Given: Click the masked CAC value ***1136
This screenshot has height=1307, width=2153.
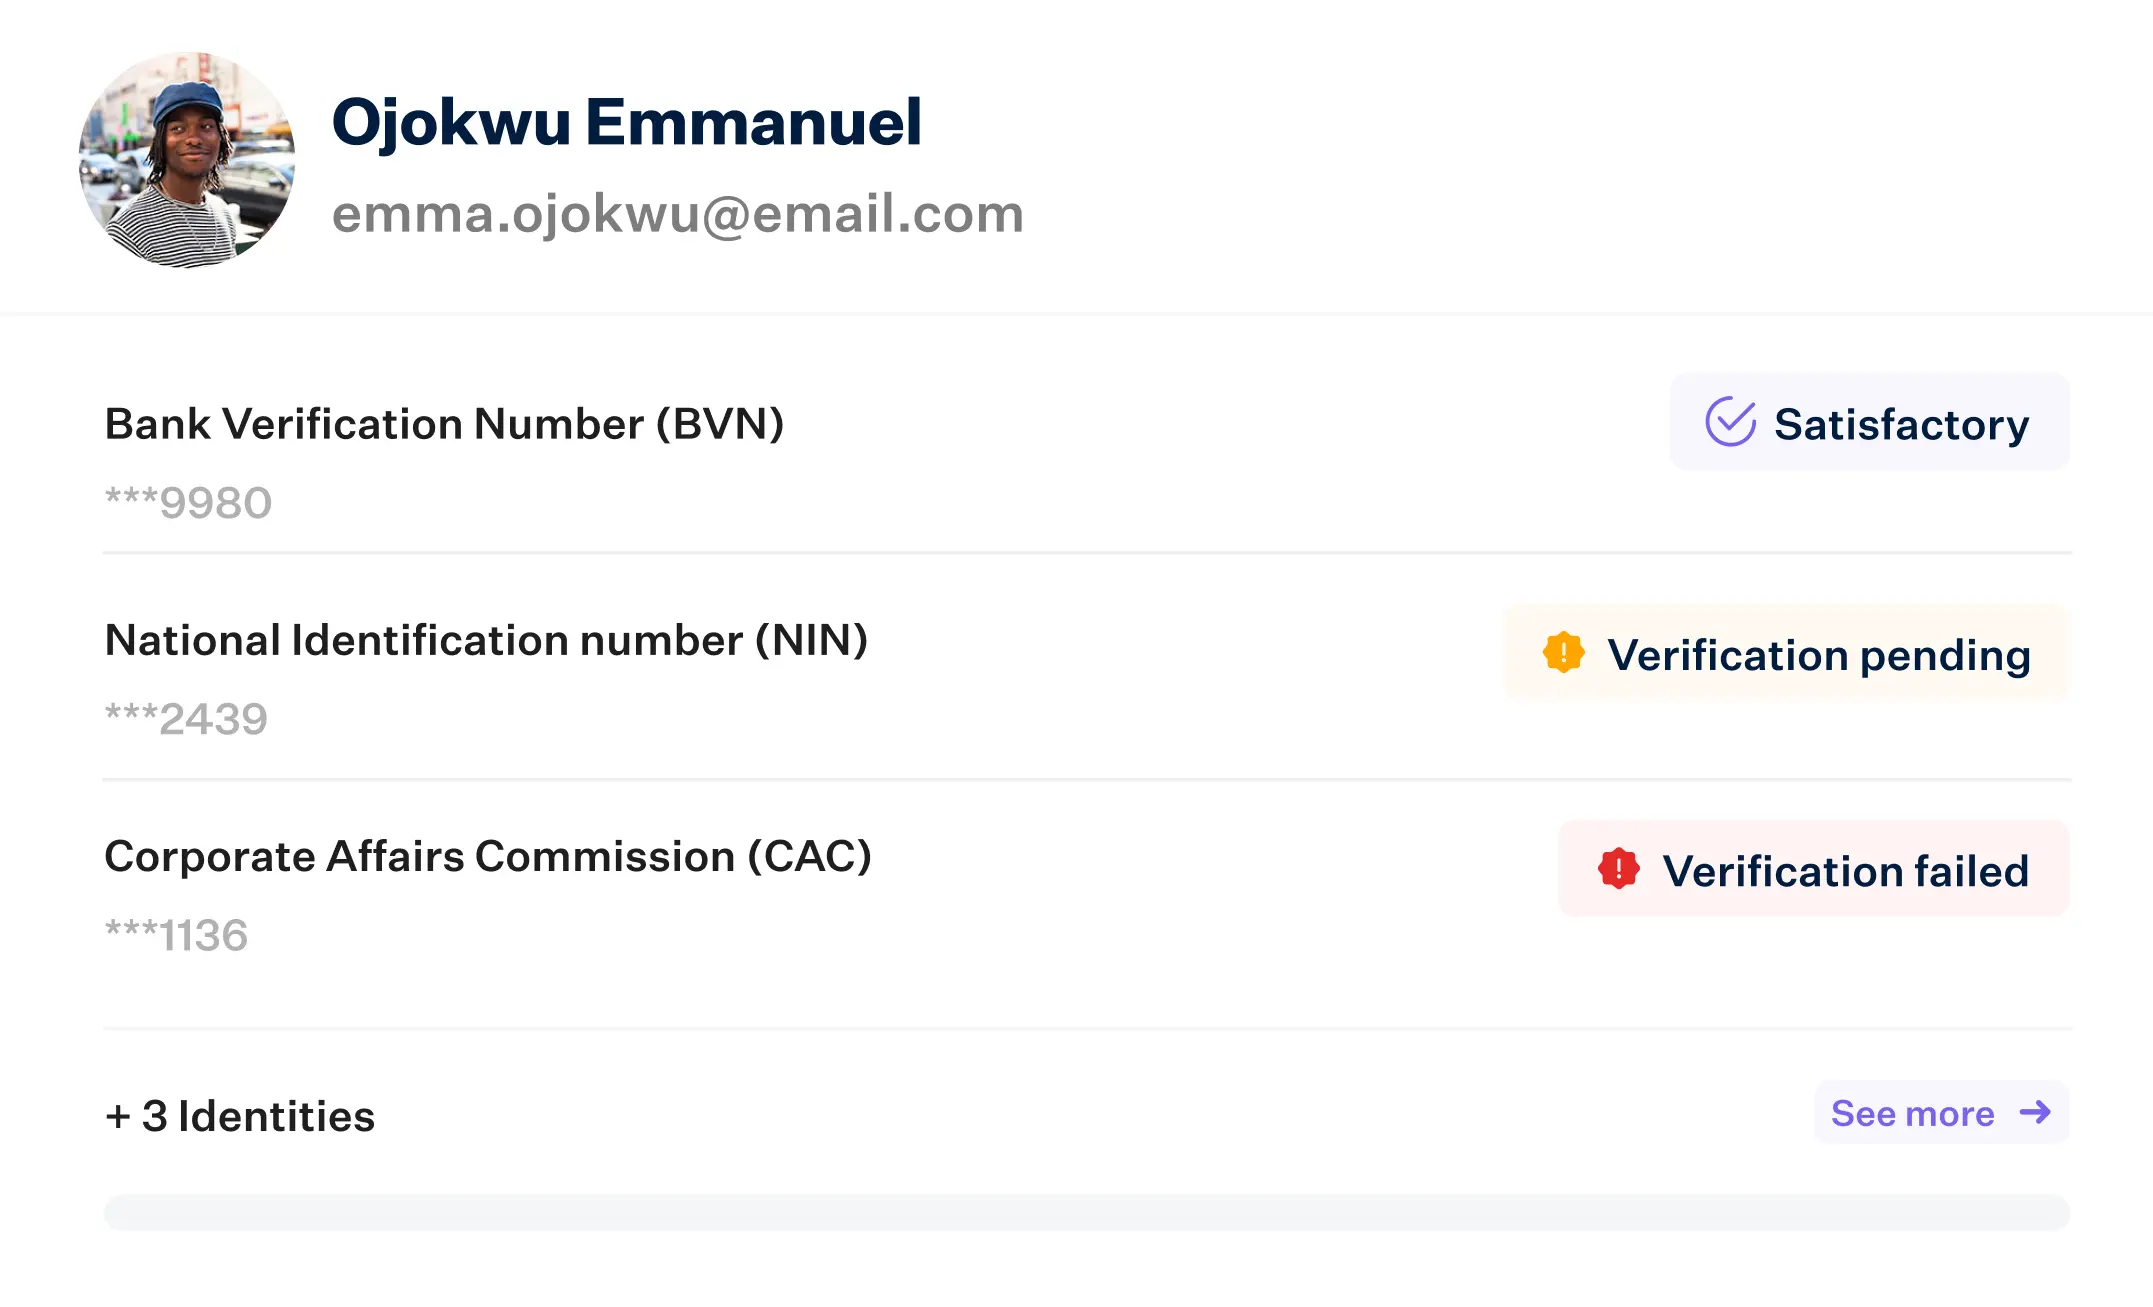Looking at the screenshot, I should tap(176, 934).
